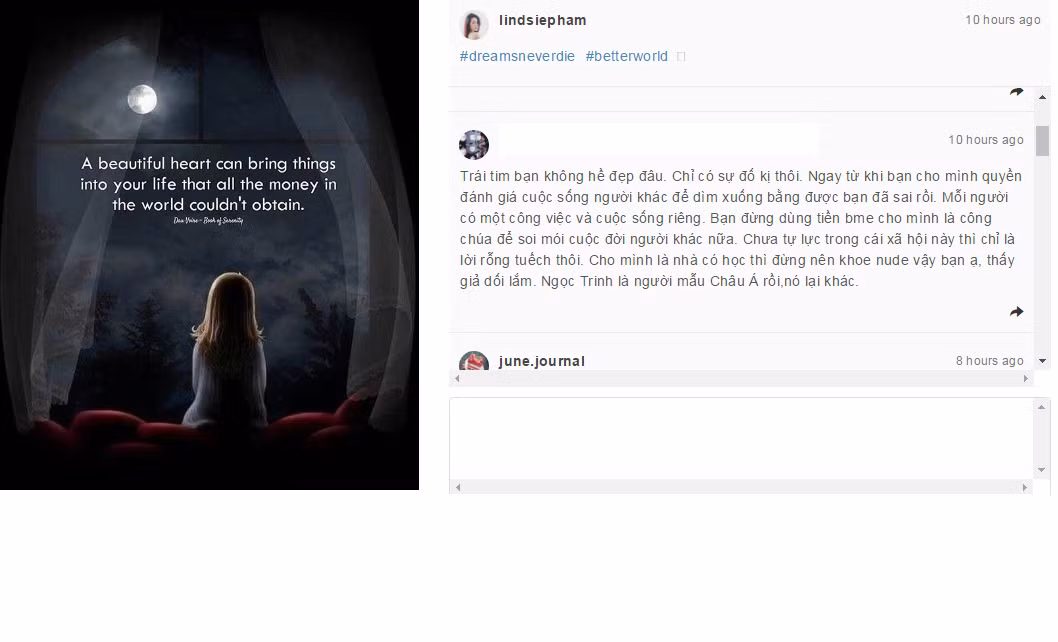Open the anonymous commenter's avatar

(x=474, y=144)
